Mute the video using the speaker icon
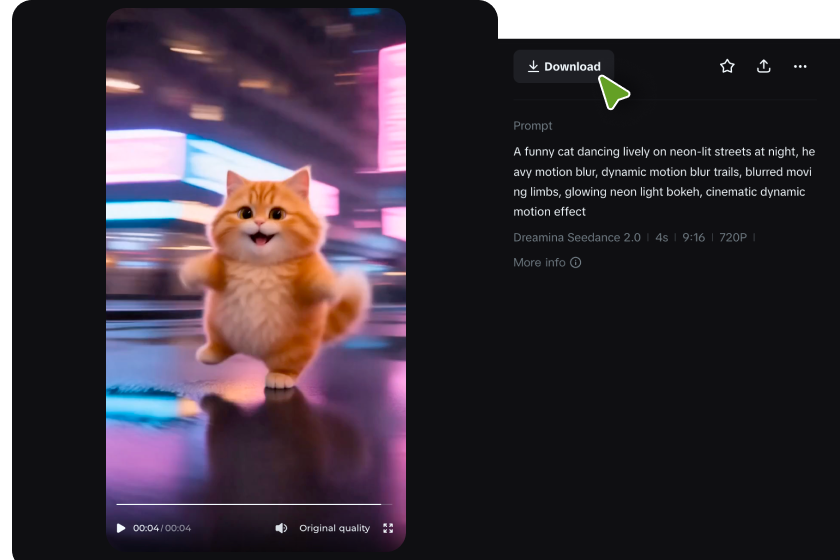The width and height of the screenshot is (840, 560). point(281,528)
